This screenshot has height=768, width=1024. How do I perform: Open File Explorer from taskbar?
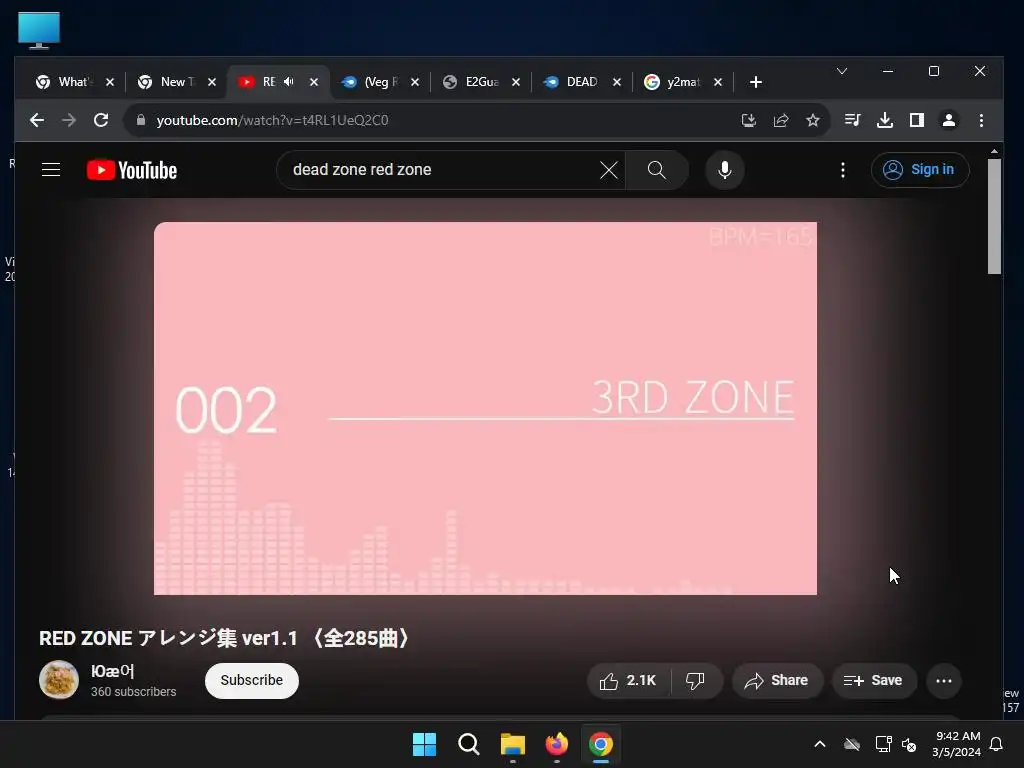coord(513,744)
